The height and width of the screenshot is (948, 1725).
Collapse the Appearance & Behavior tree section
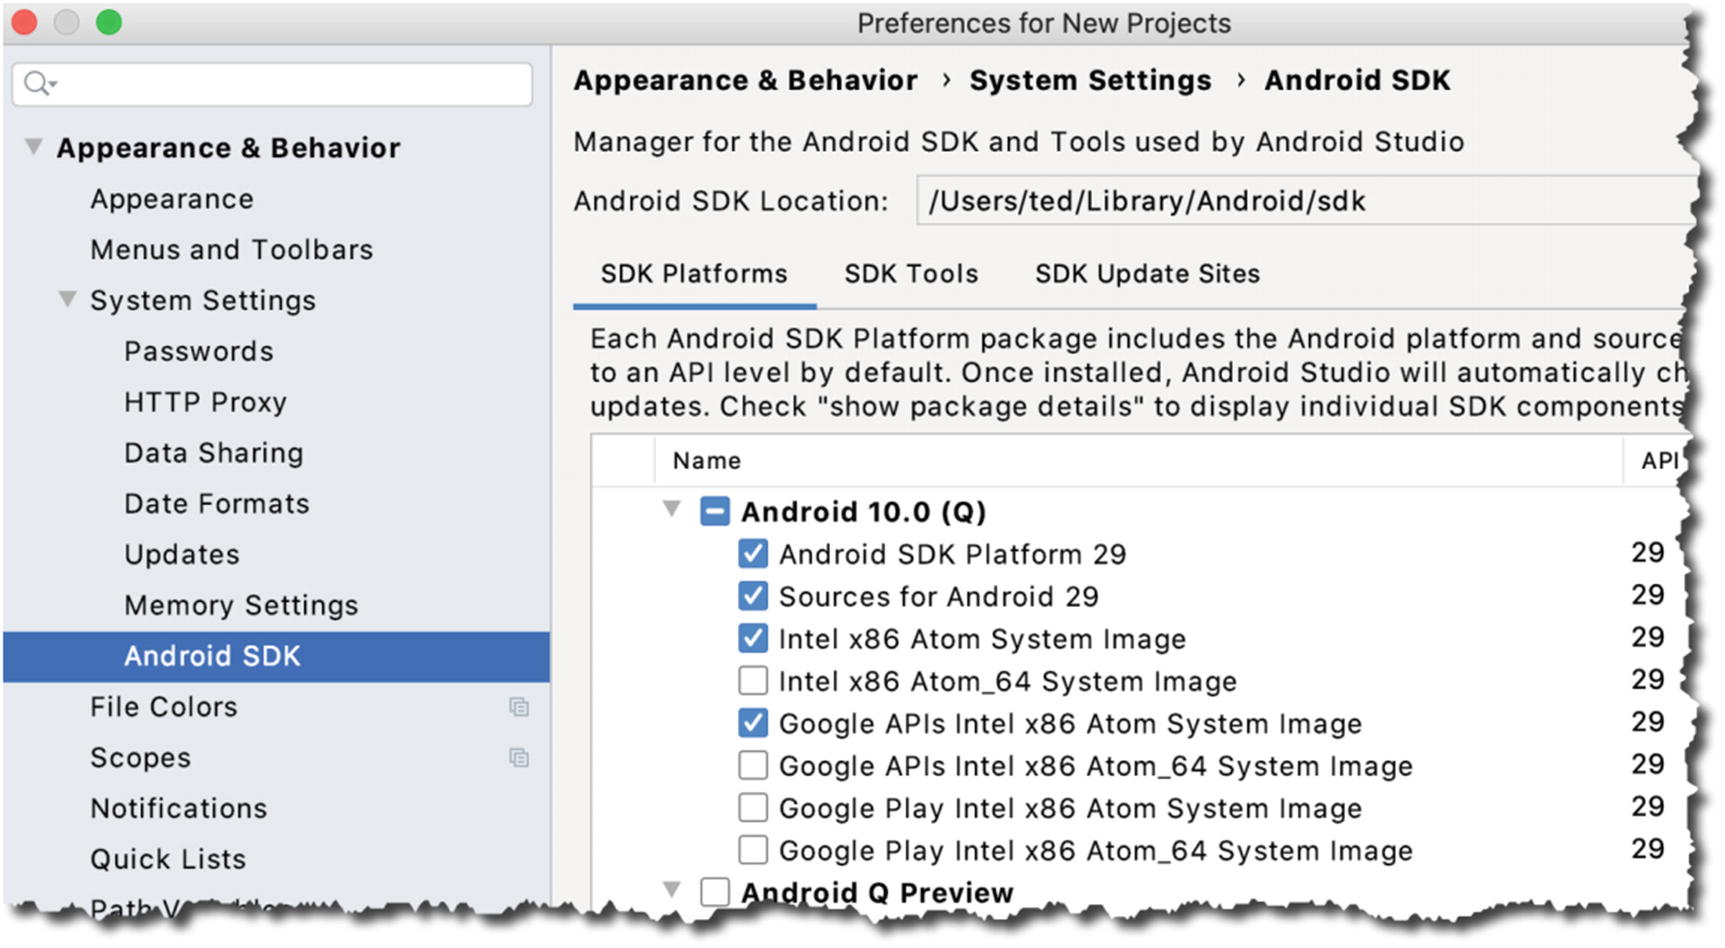tap(33, 147)
